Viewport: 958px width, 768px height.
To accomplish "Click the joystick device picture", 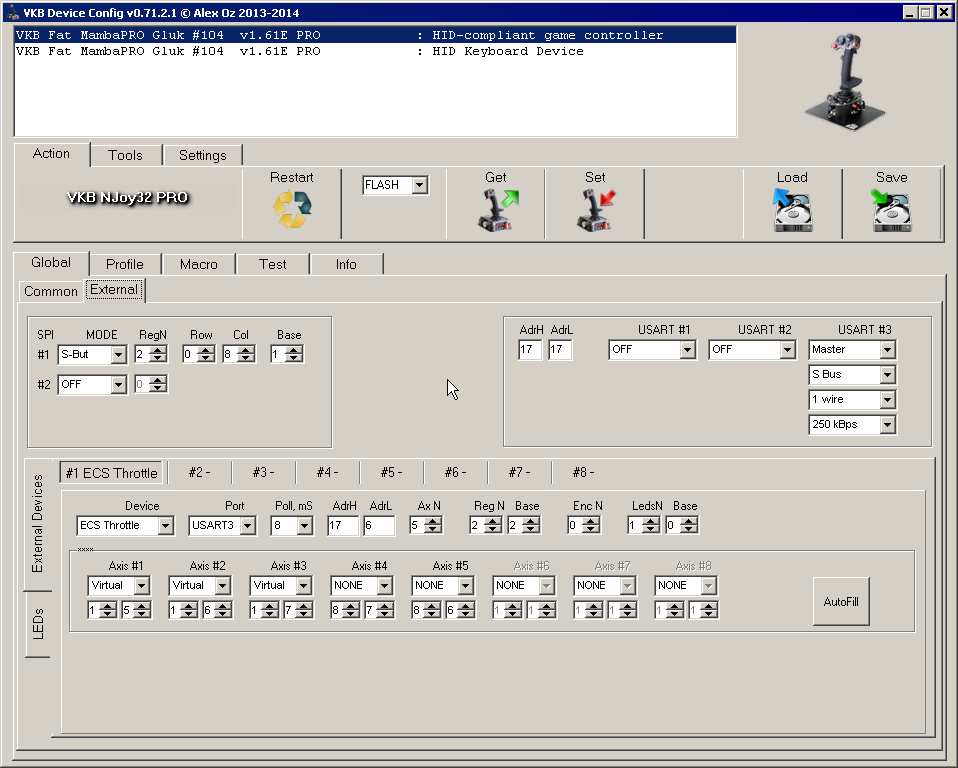I will coord(844,81).
